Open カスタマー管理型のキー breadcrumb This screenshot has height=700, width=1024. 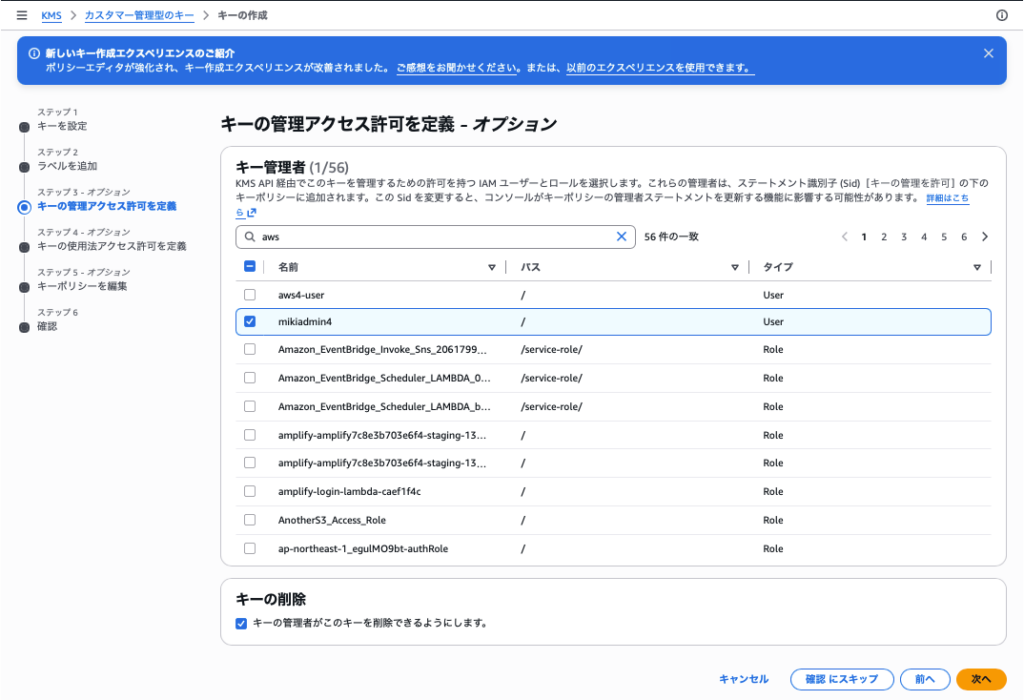coord(139,15)
